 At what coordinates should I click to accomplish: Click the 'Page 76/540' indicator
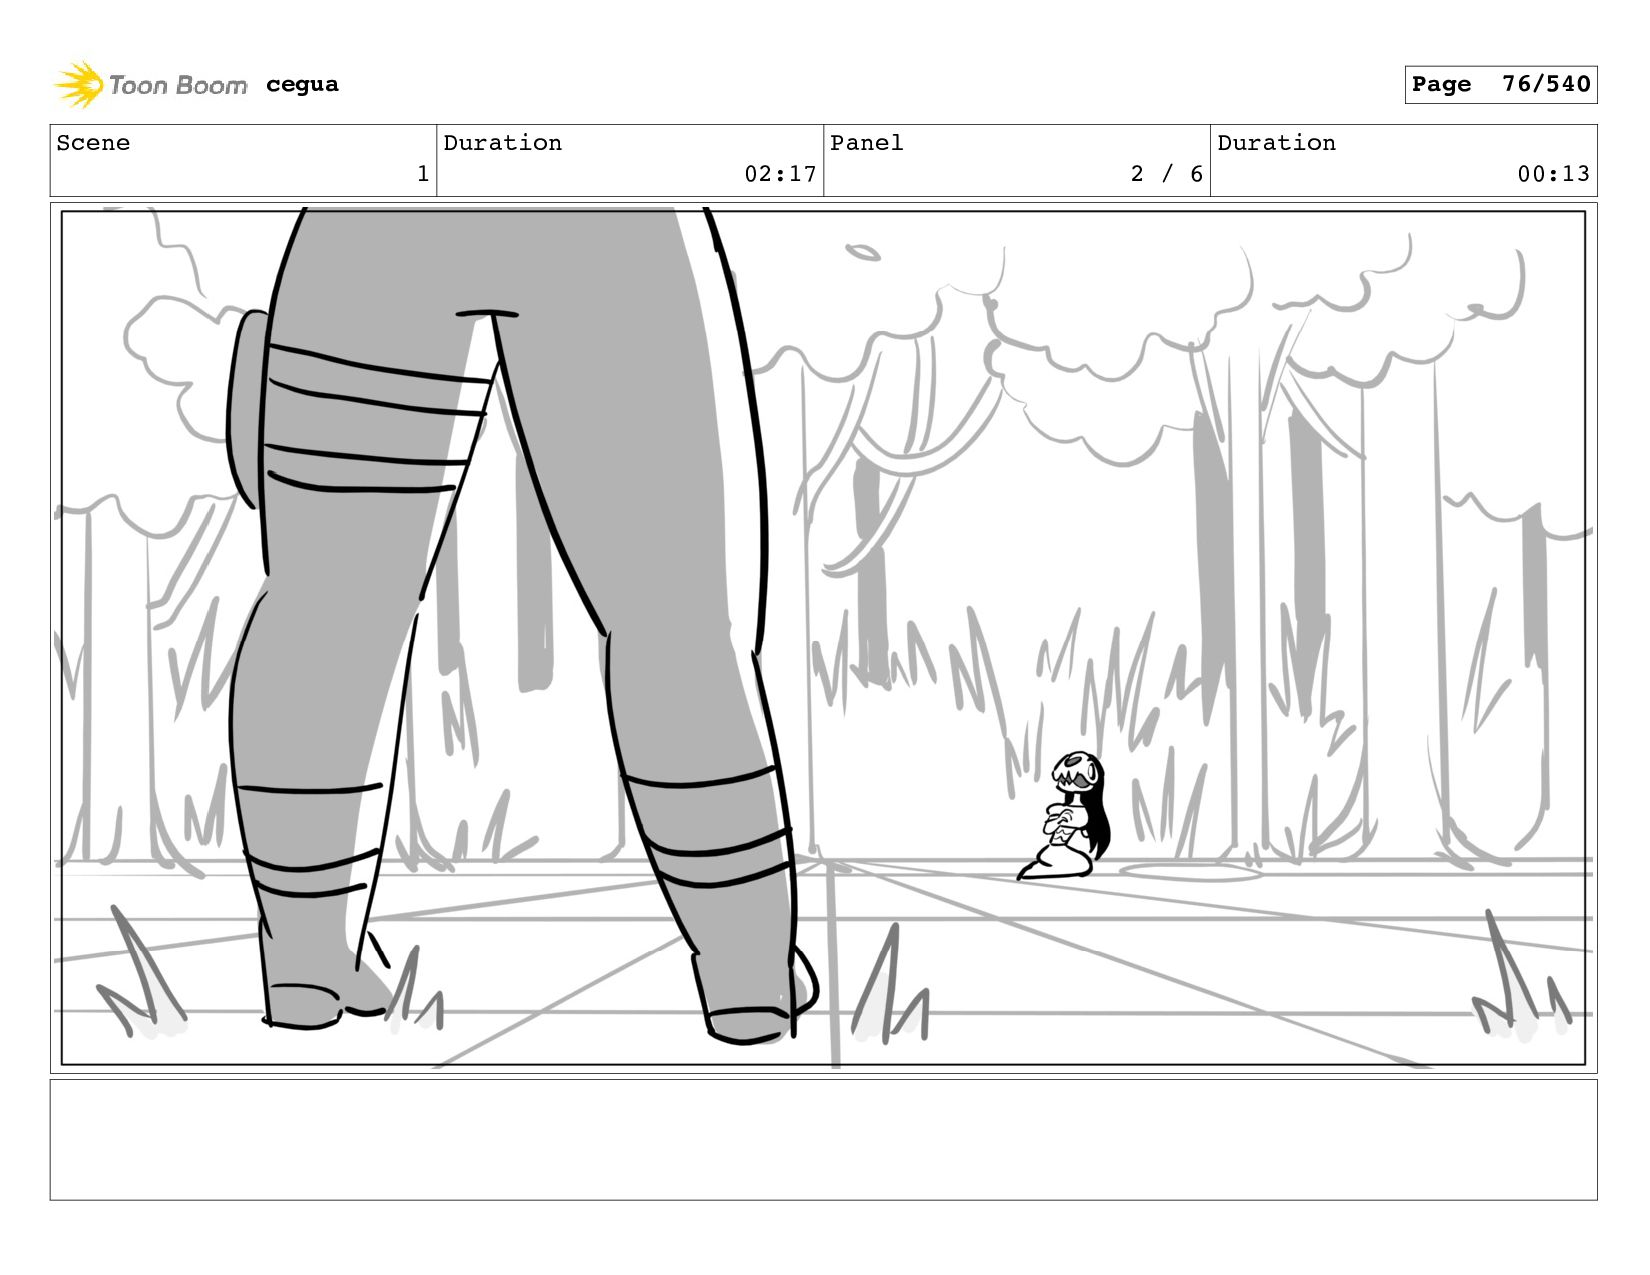[1500, 84]
